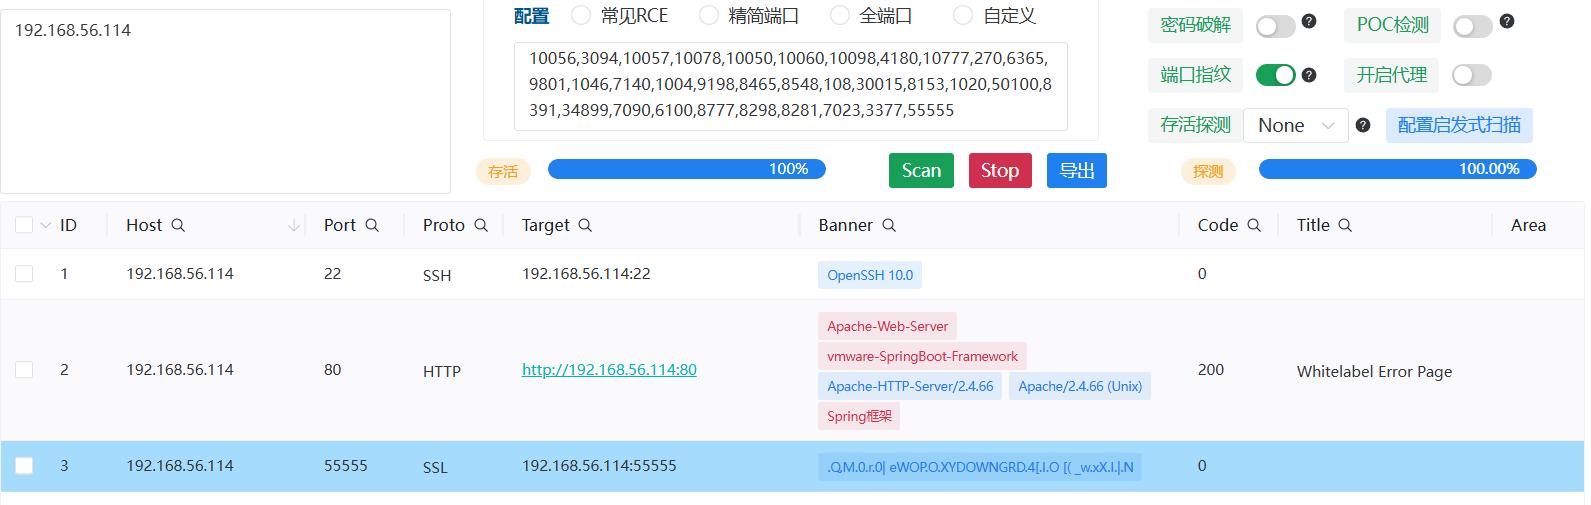Turn off the 端口指纹 switch
Screen dimensions: 1591x505
coord(1276,75)
